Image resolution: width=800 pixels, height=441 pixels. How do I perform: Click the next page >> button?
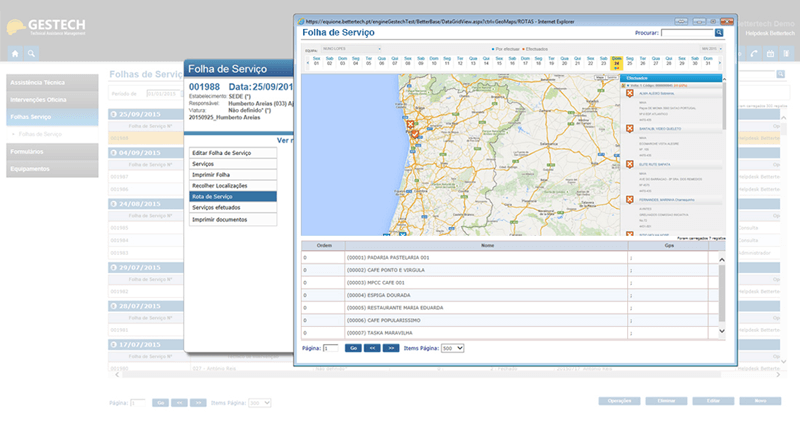click(391, 348)
